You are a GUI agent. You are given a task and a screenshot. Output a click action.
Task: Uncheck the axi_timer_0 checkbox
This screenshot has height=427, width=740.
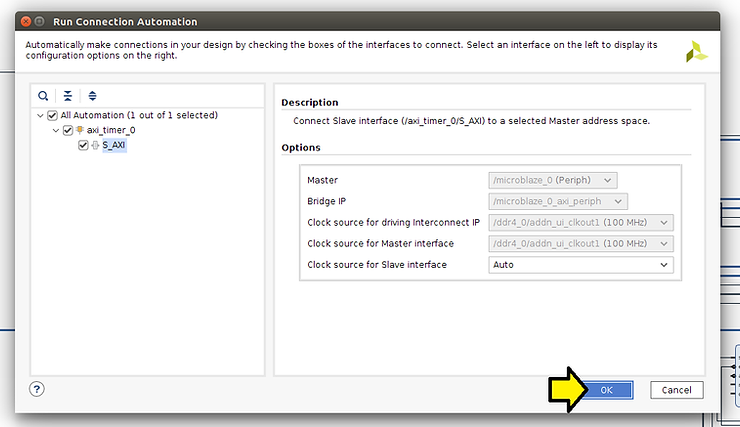click(67, 130)
